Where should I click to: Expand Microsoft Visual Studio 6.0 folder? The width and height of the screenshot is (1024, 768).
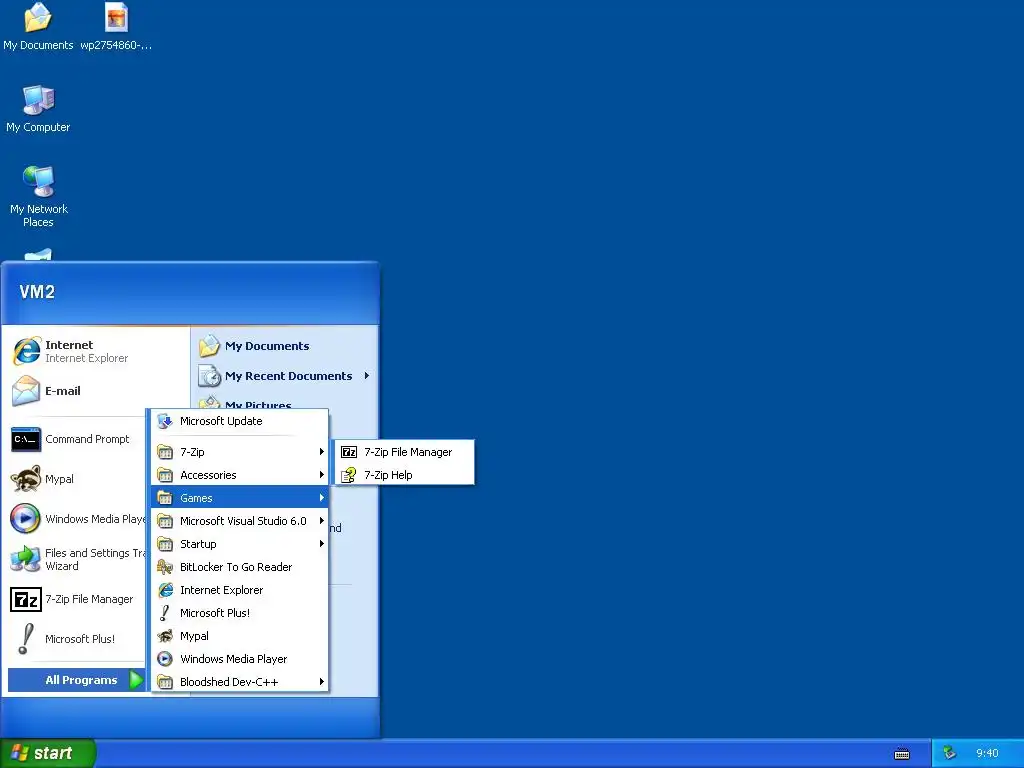coord(239,520)
